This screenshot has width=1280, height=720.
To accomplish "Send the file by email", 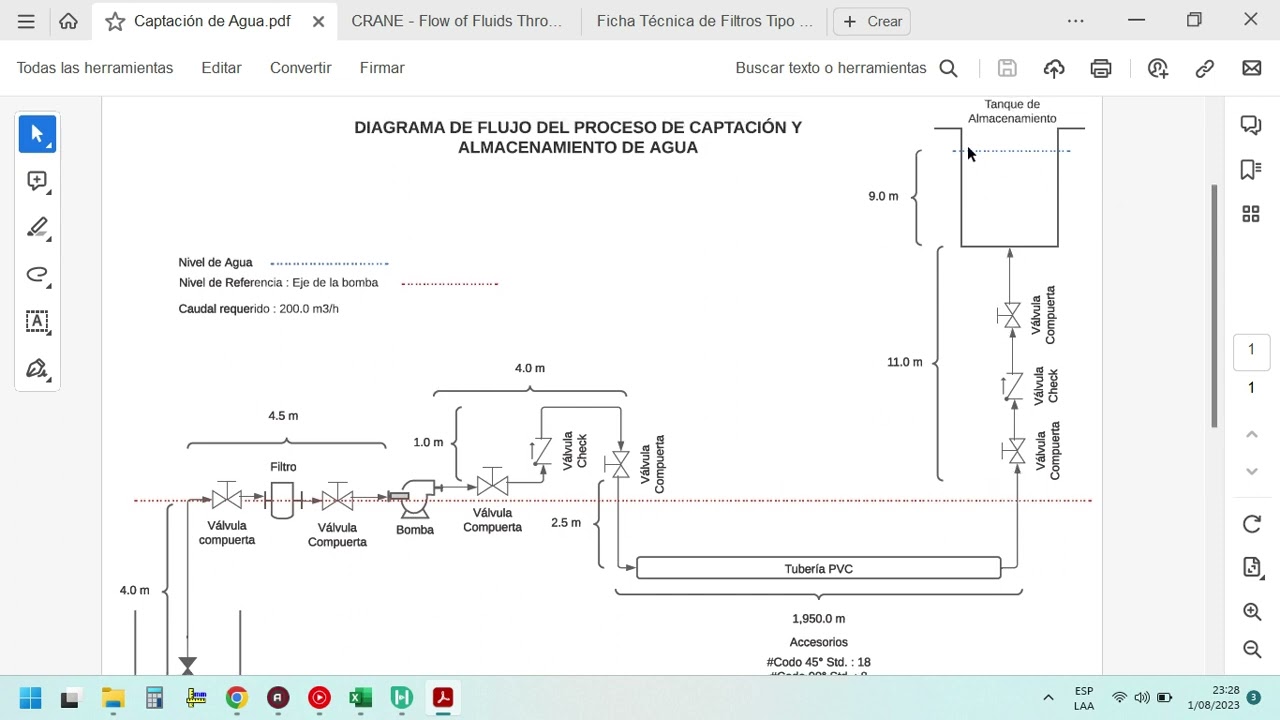I will [x=1252, y=68].
